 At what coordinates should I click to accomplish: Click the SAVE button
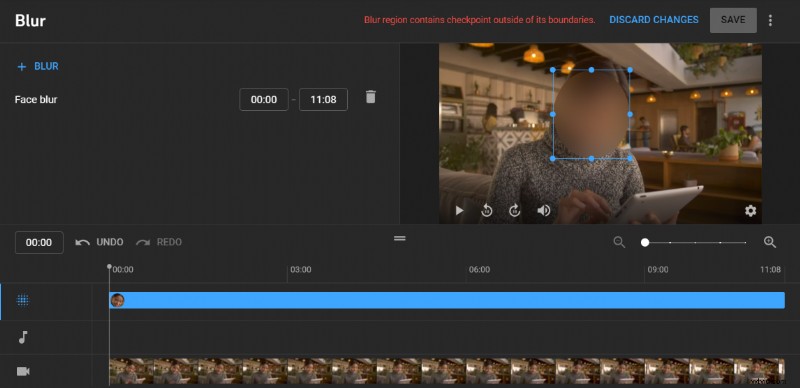(x=733, y=20)
